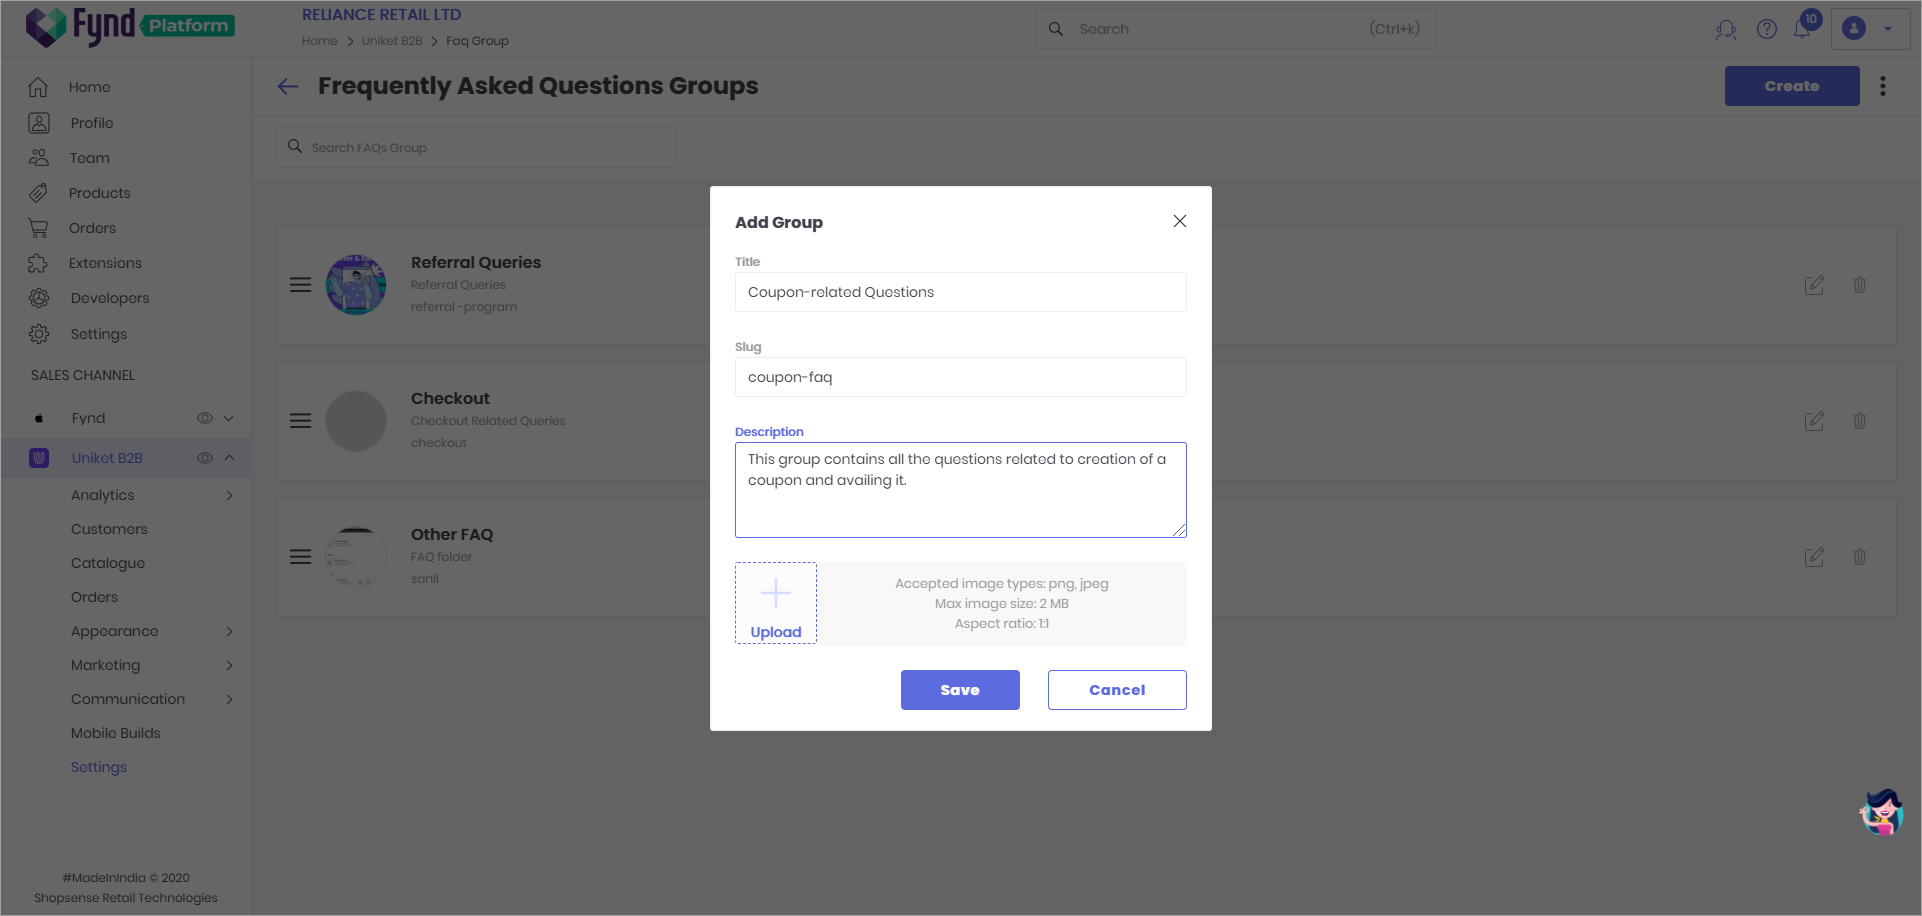Expand the Fynd sales channel chevron
This screenshot has width=1922, height=916.
pos(229,418)
